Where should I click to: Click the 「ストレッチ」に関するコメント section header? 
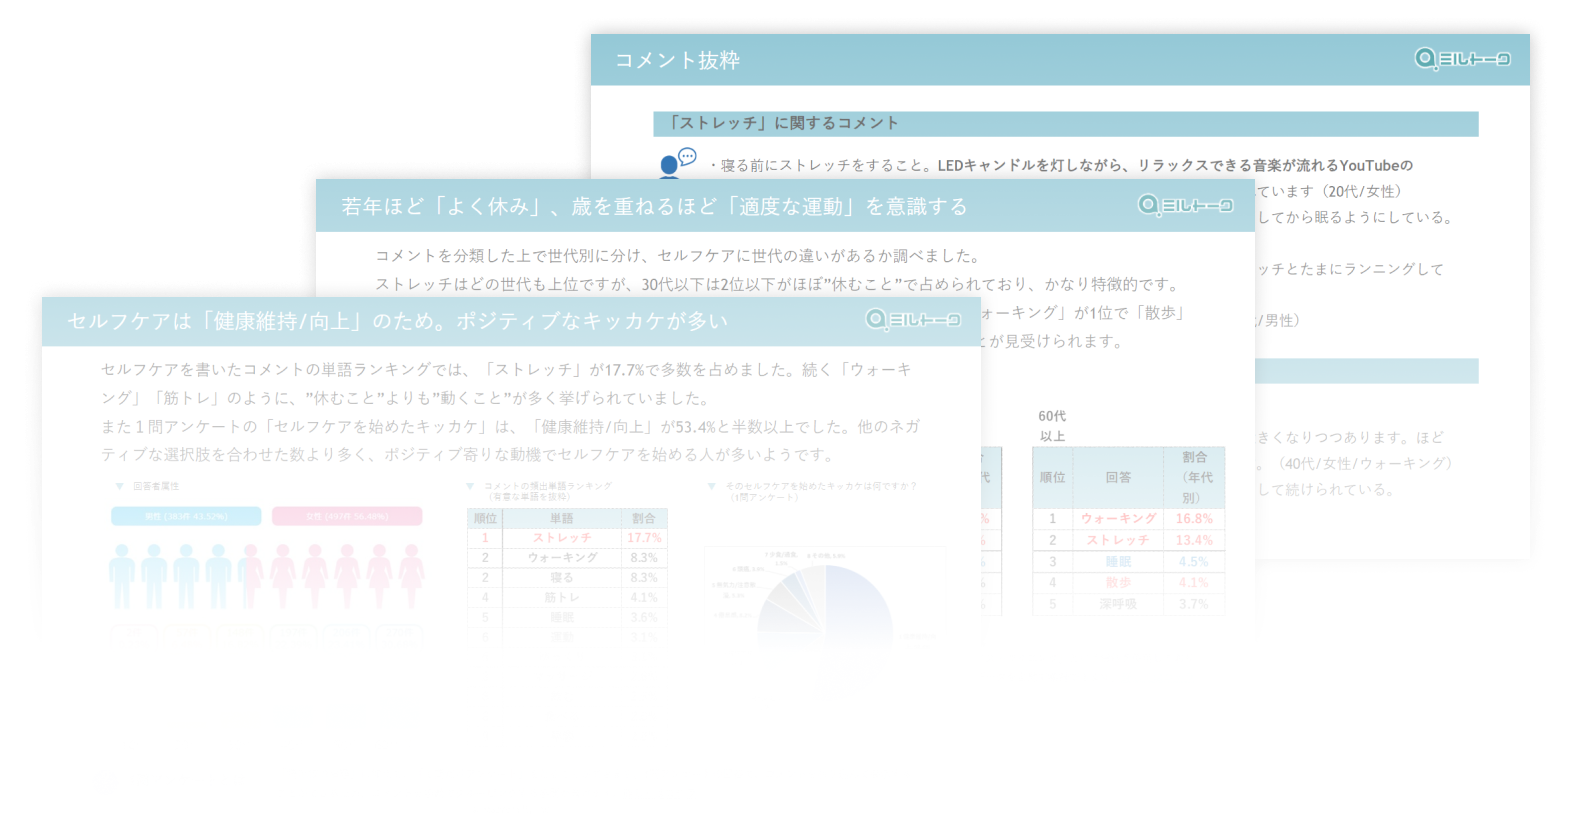1066,123
